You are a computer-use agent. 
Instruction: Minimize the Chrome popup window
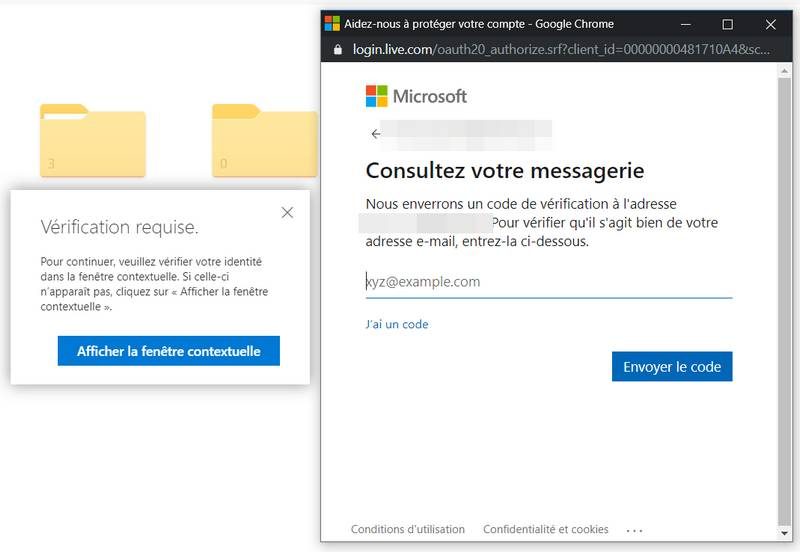[x=687, y=24]
